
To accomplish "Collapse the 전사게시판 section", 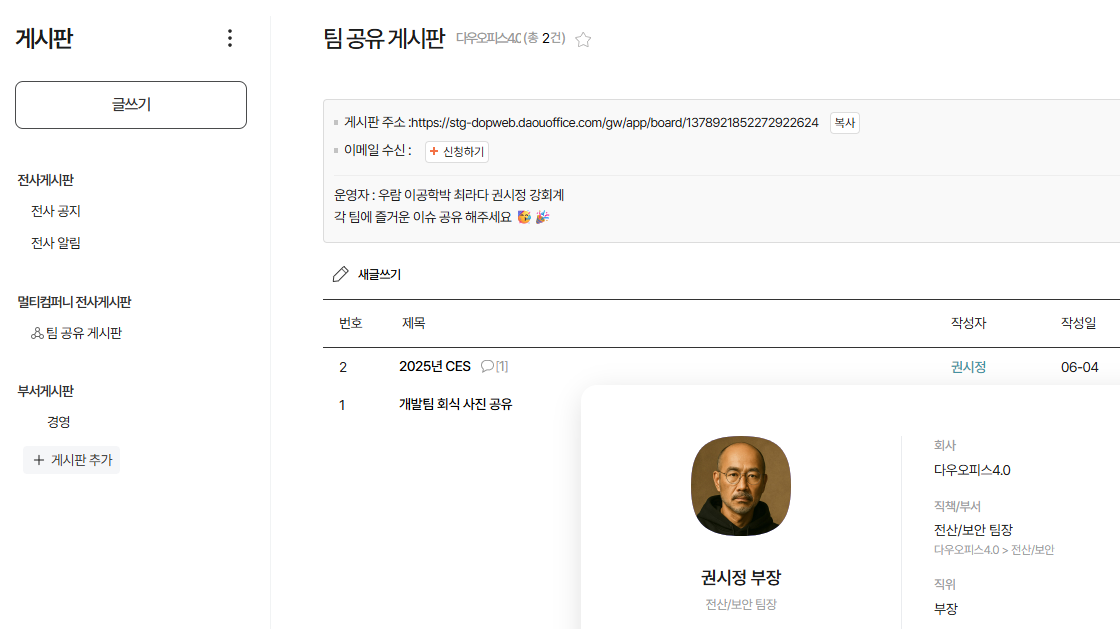I will tap(46, 180).
